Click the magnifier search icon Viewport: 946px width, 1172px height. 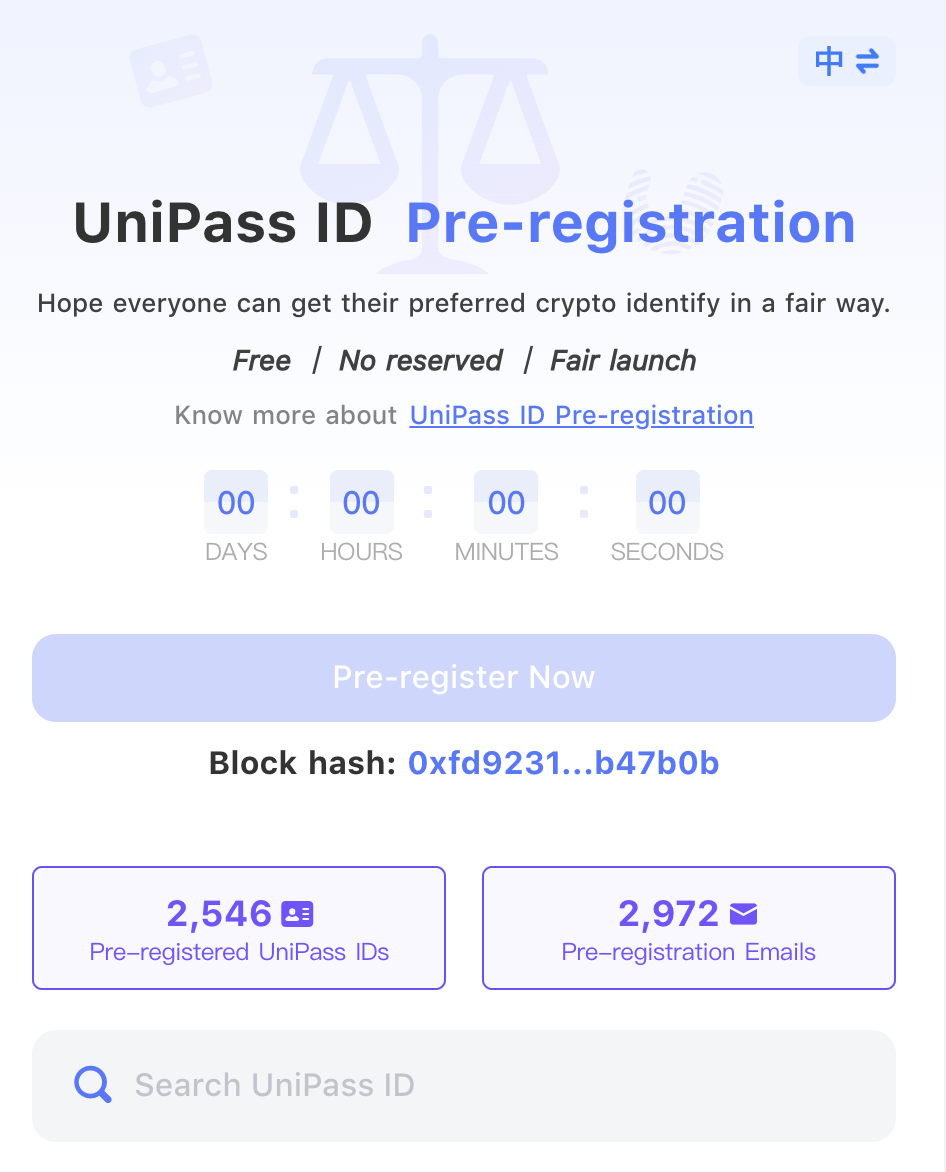tap(93, 1085)
